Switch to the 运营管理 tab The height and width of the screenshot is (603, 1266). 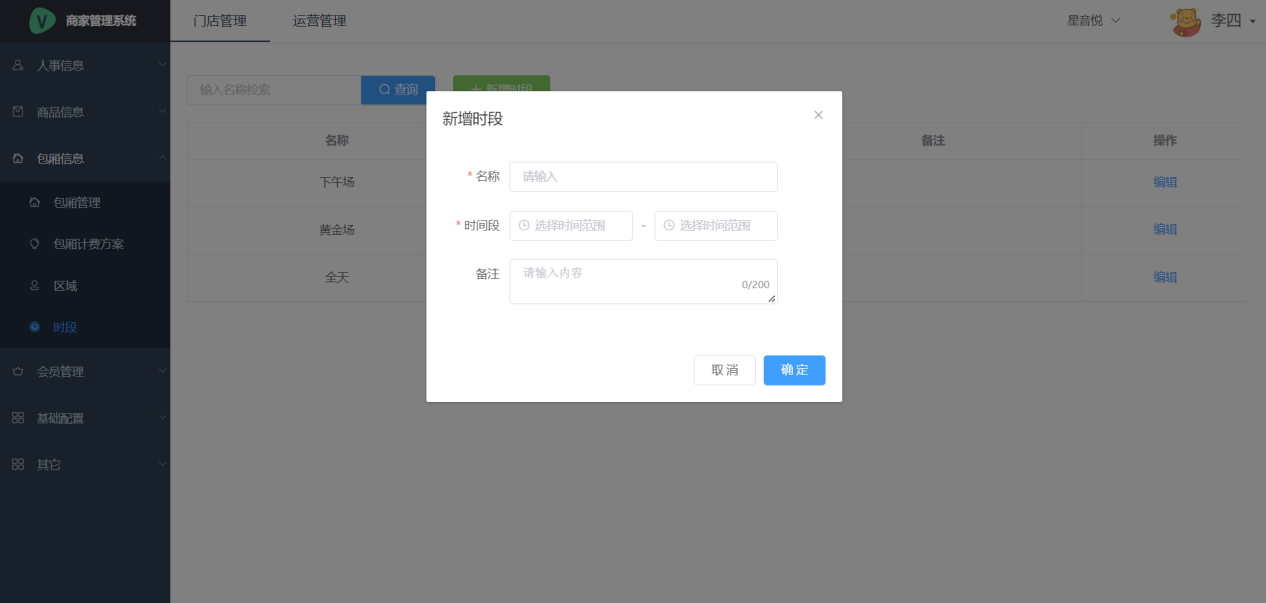pos(319,21)
